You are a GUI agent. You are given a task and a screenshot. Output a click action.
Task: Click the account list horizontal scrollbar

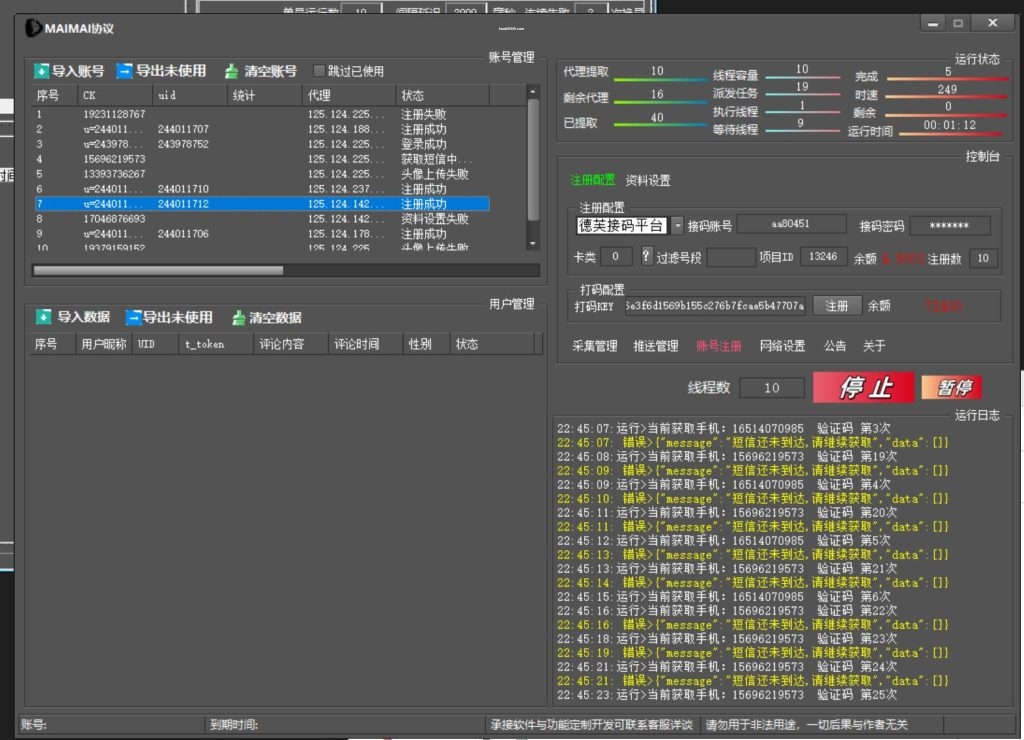point(157,270)
